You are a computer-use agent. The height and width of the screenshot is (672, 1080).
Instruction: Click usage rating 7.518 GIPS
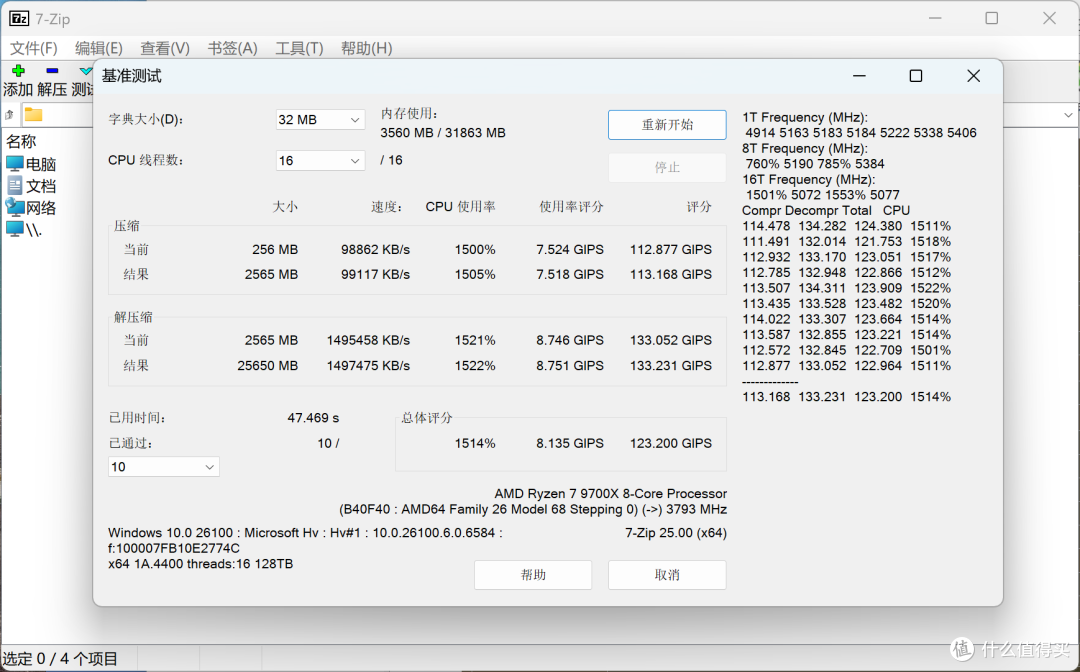tap(570, 274)
